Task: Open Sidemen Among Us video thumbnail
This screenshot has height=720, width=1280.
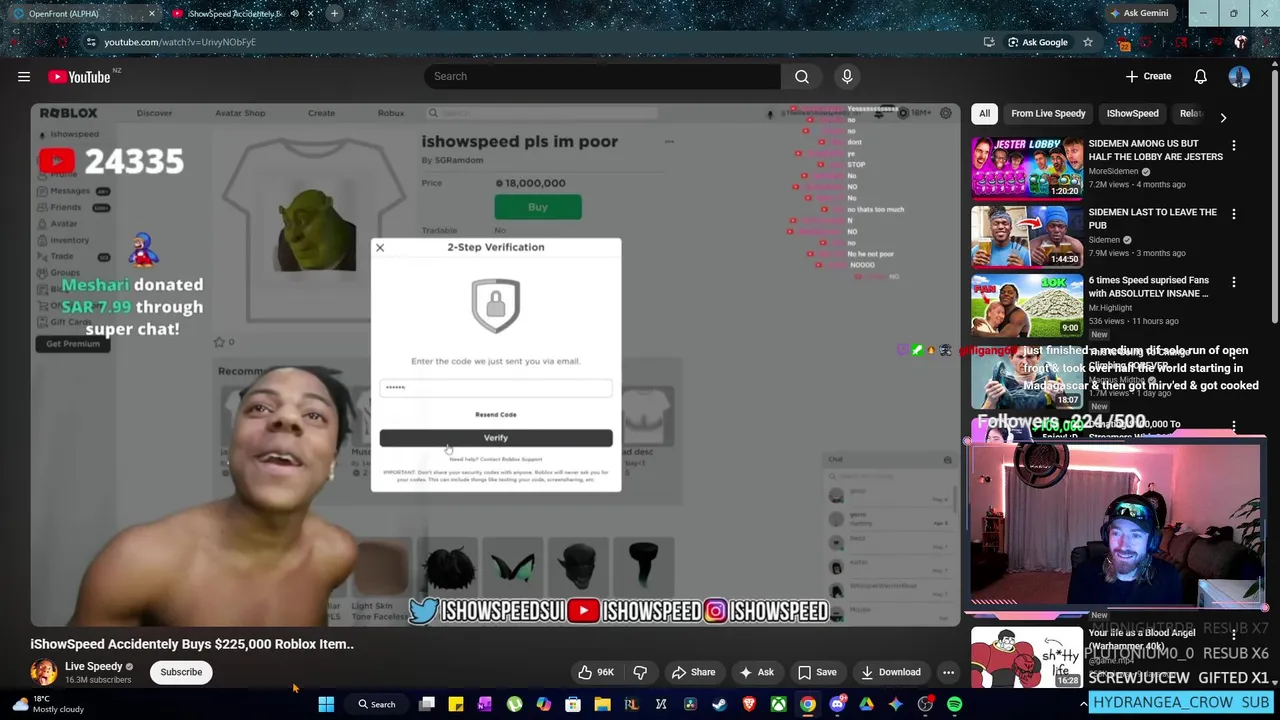Action: click(1027, 167)
